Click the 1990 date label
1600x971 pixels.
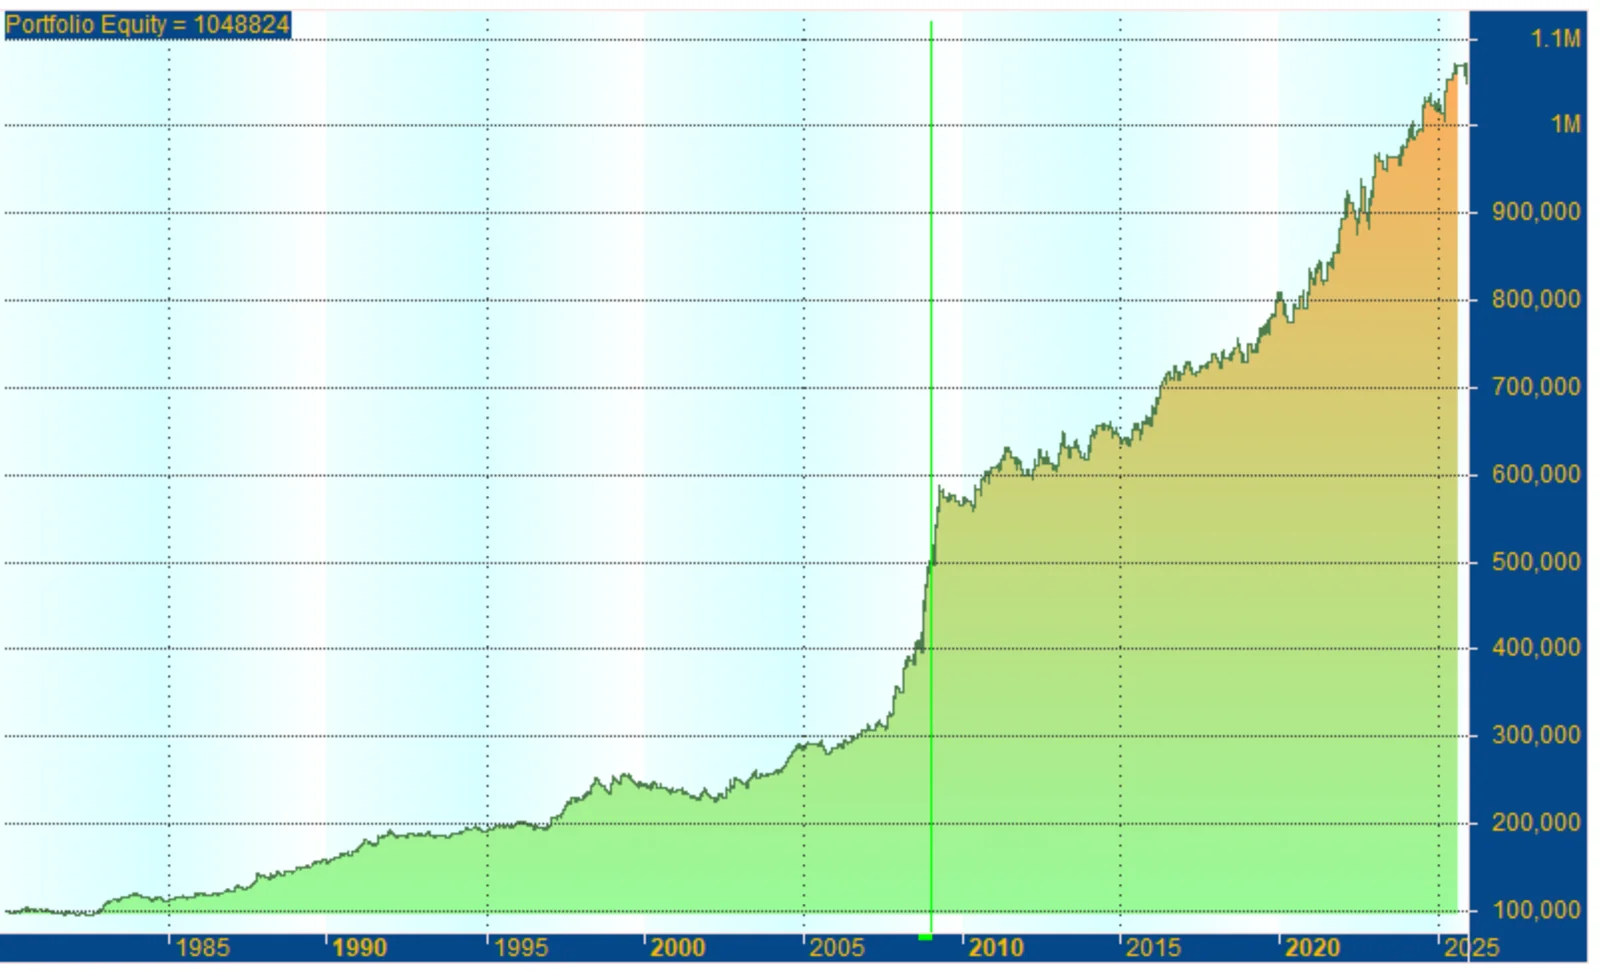pos(360,948)
